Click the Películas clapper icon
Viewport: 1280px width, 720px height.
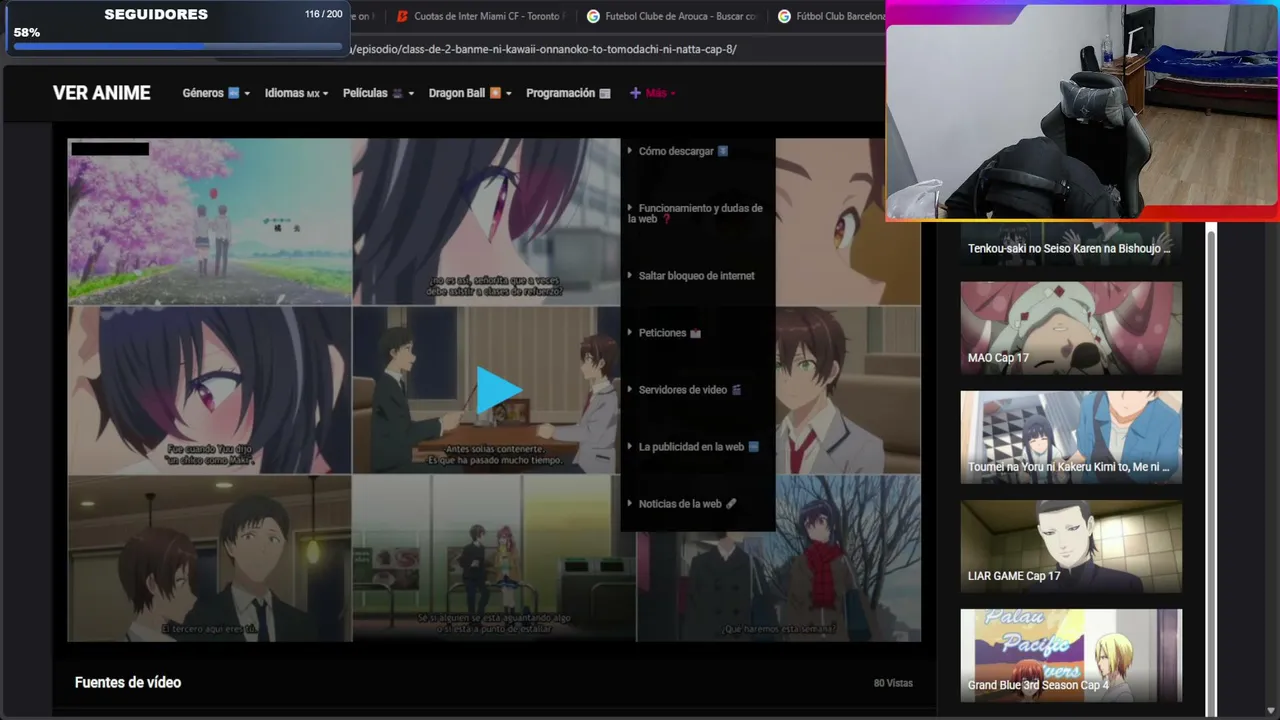coord(398,93)
